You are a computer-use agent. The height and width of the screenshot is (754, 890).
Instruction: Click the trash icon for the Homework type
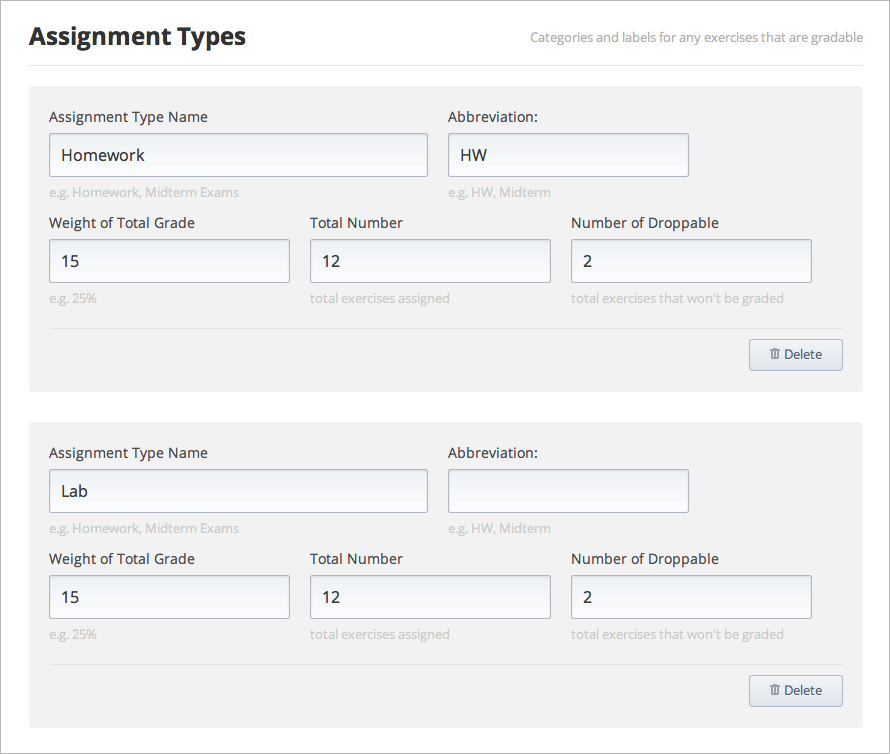(x=775, y=355)
